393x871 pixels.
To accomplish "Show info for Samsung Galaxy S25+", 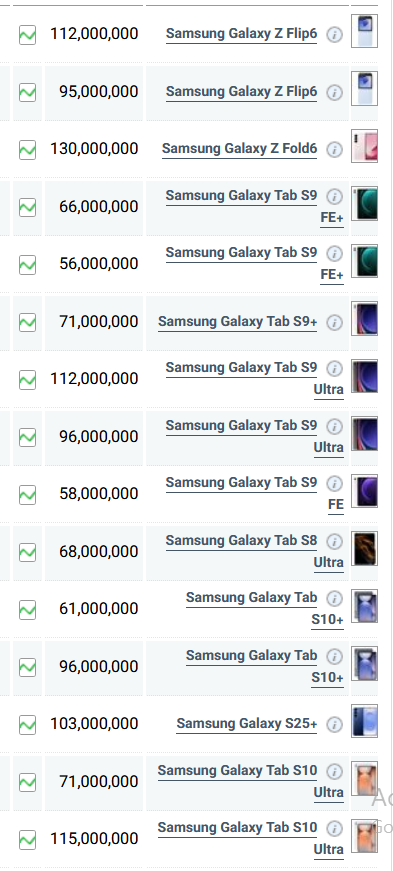I will [334, 724].
